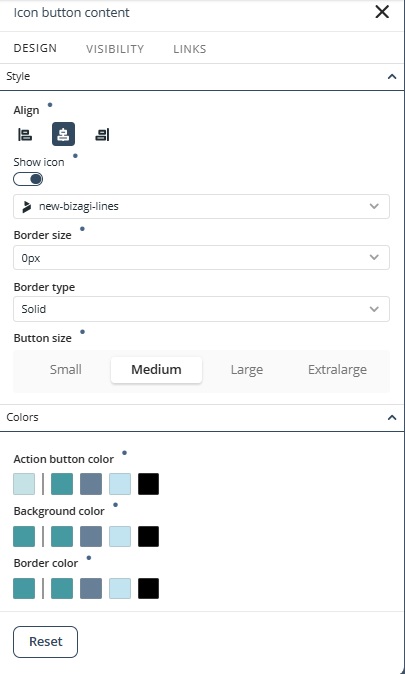The width and height of the screenshot is (405, 674).
Task: Select the align center icon
Action: [63, 134]
